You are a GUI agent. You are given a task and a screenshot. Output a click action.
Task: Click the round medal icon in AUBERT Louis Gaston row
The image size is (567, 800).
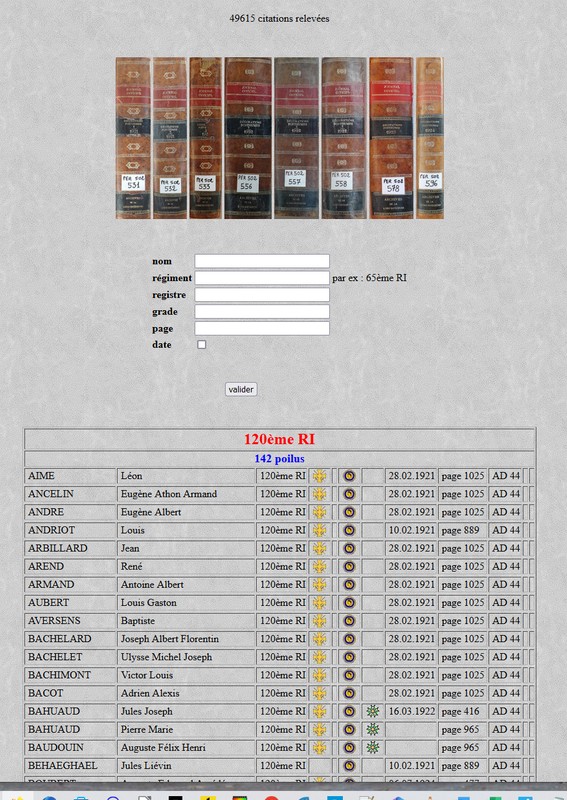coord(349,603)
